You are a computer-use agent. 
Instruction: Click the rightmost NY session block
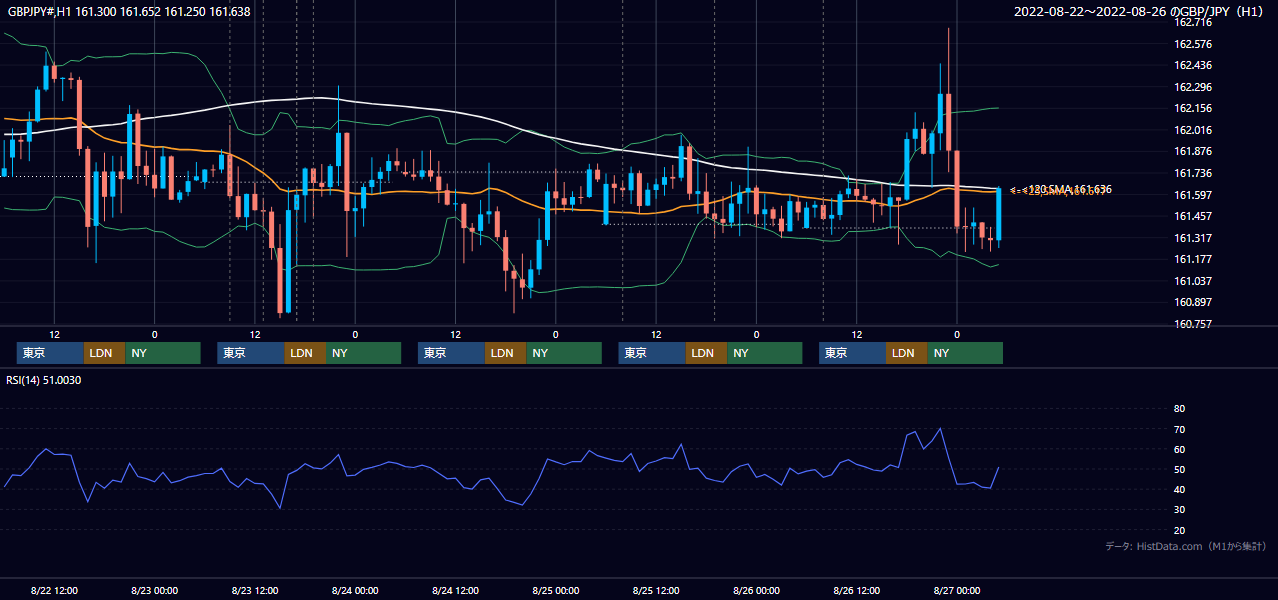[965, 353]
